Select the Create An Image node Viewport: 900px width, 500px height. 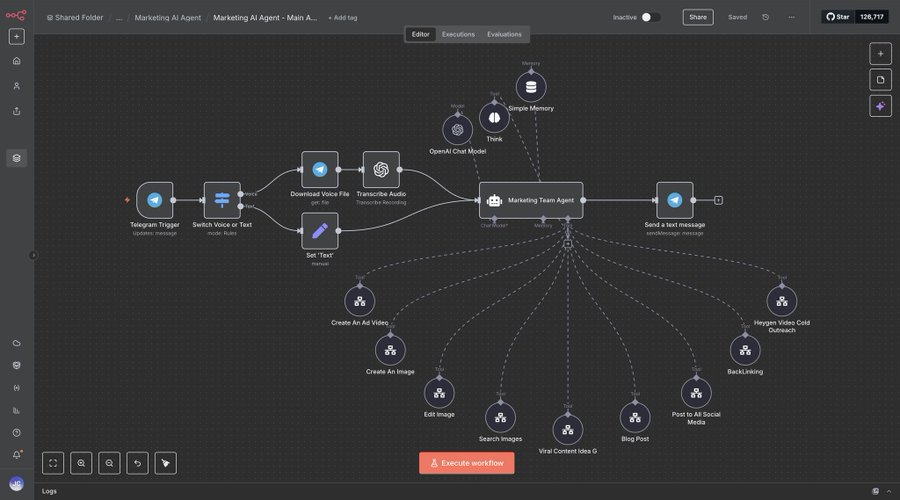[390, 350]
